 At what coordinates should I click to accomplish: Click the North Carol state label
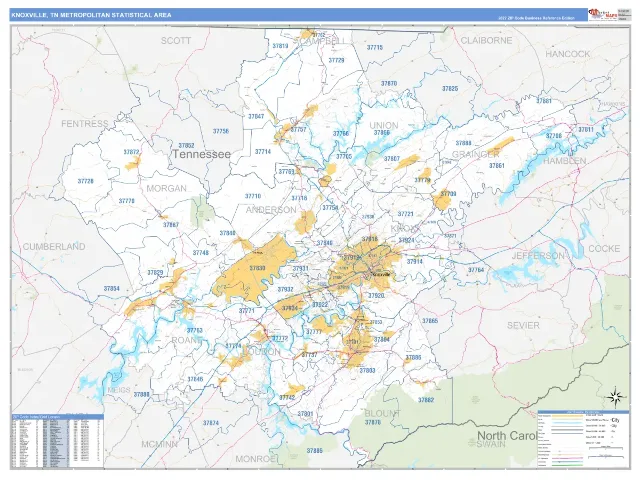507,436
